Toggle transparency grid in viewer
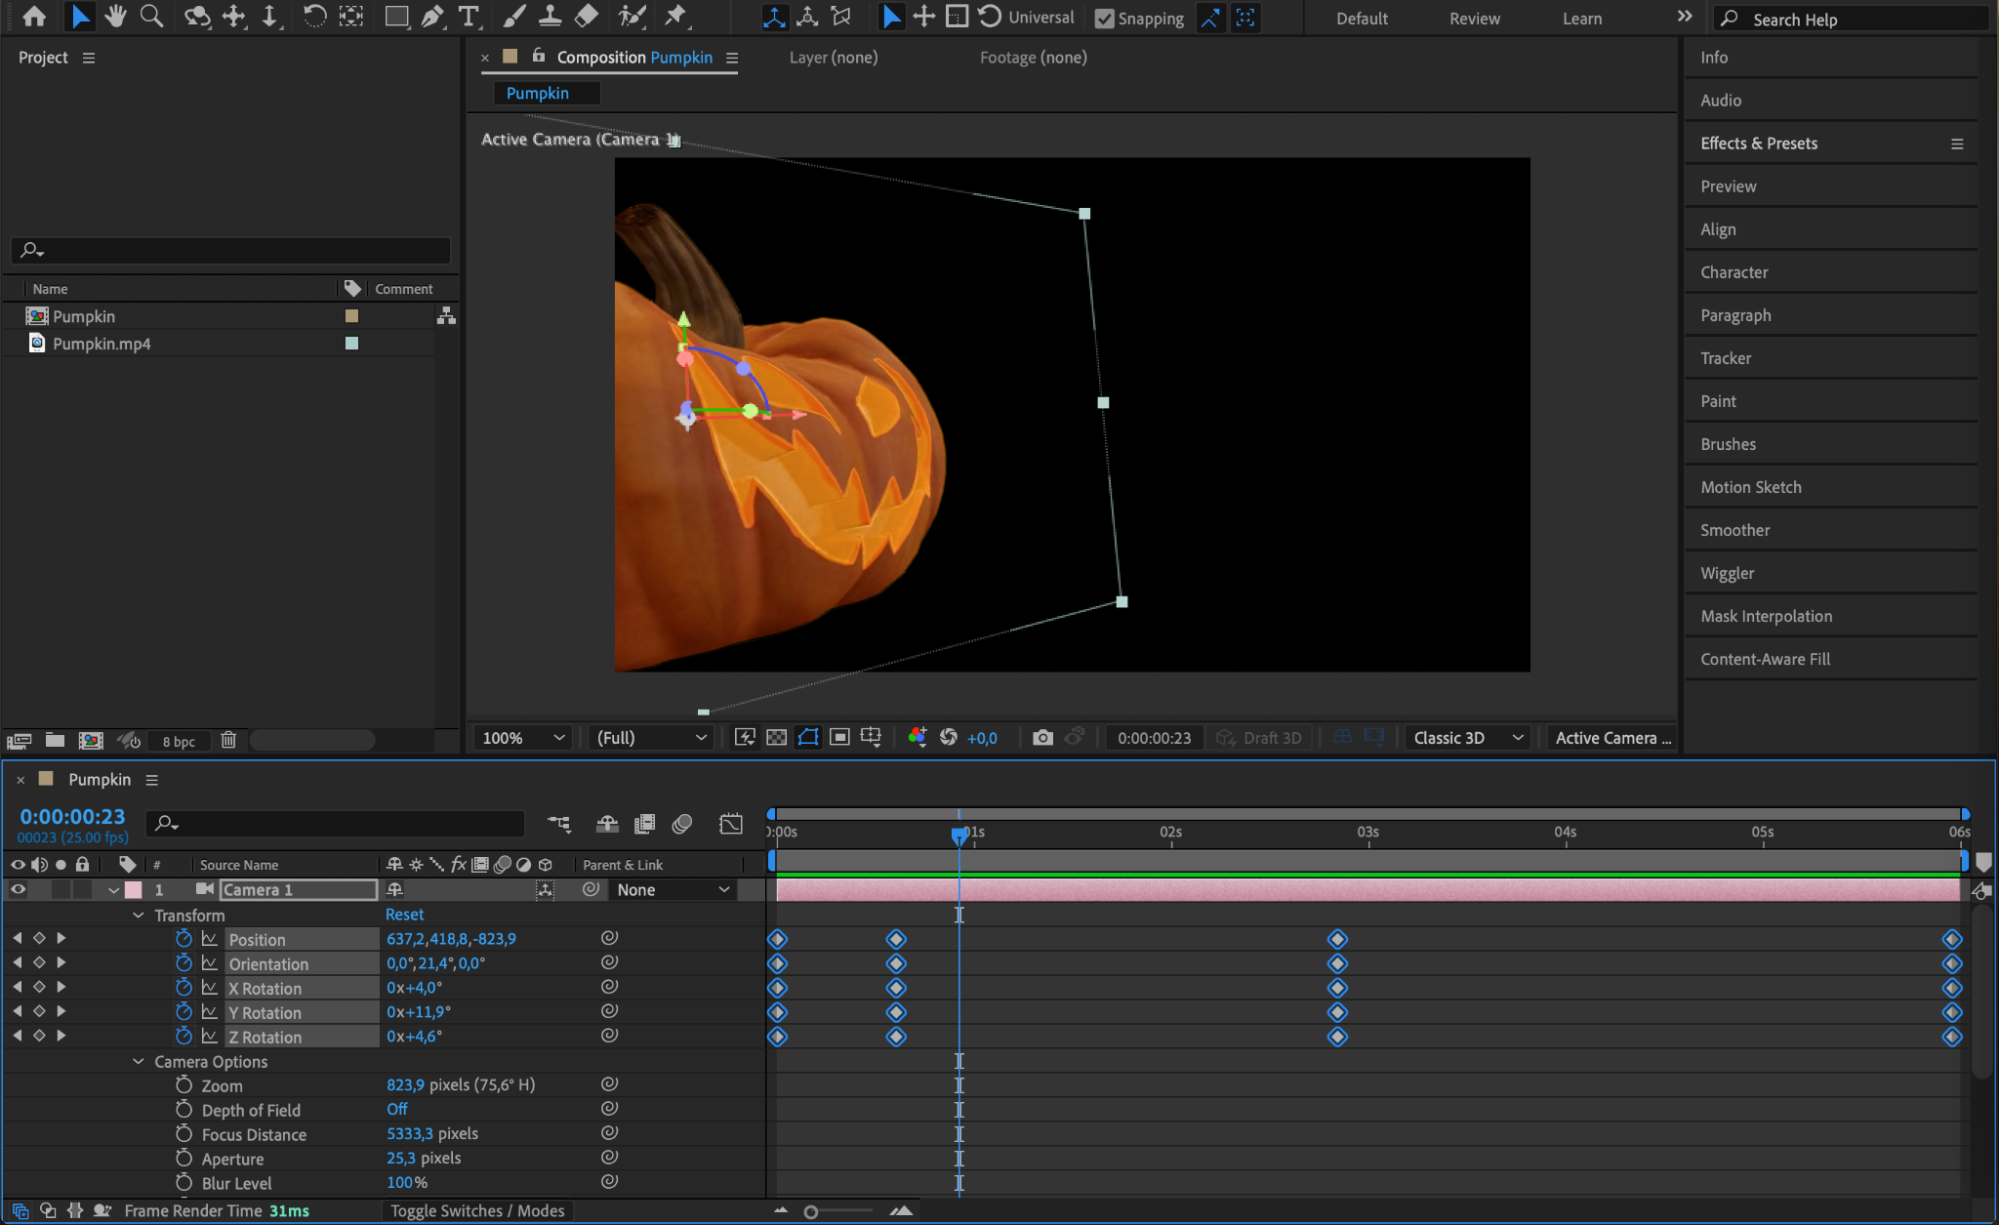The image size is (1999, 1225). coord(776,738)
